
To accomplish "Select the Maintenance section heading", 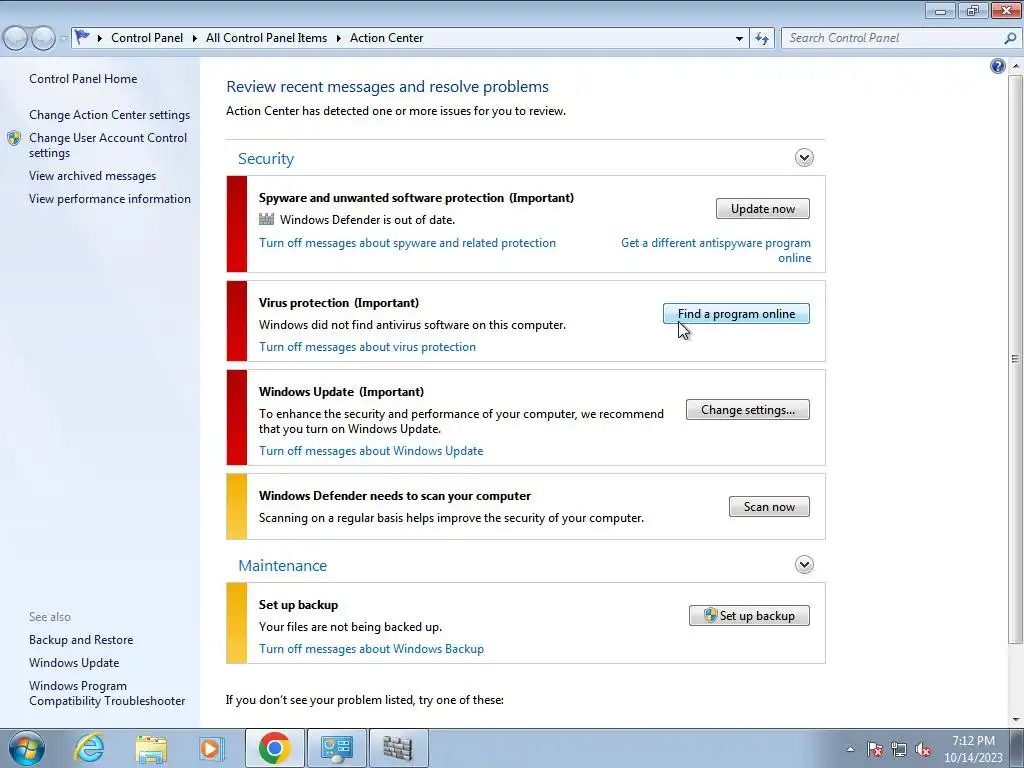I will (282, 566).
